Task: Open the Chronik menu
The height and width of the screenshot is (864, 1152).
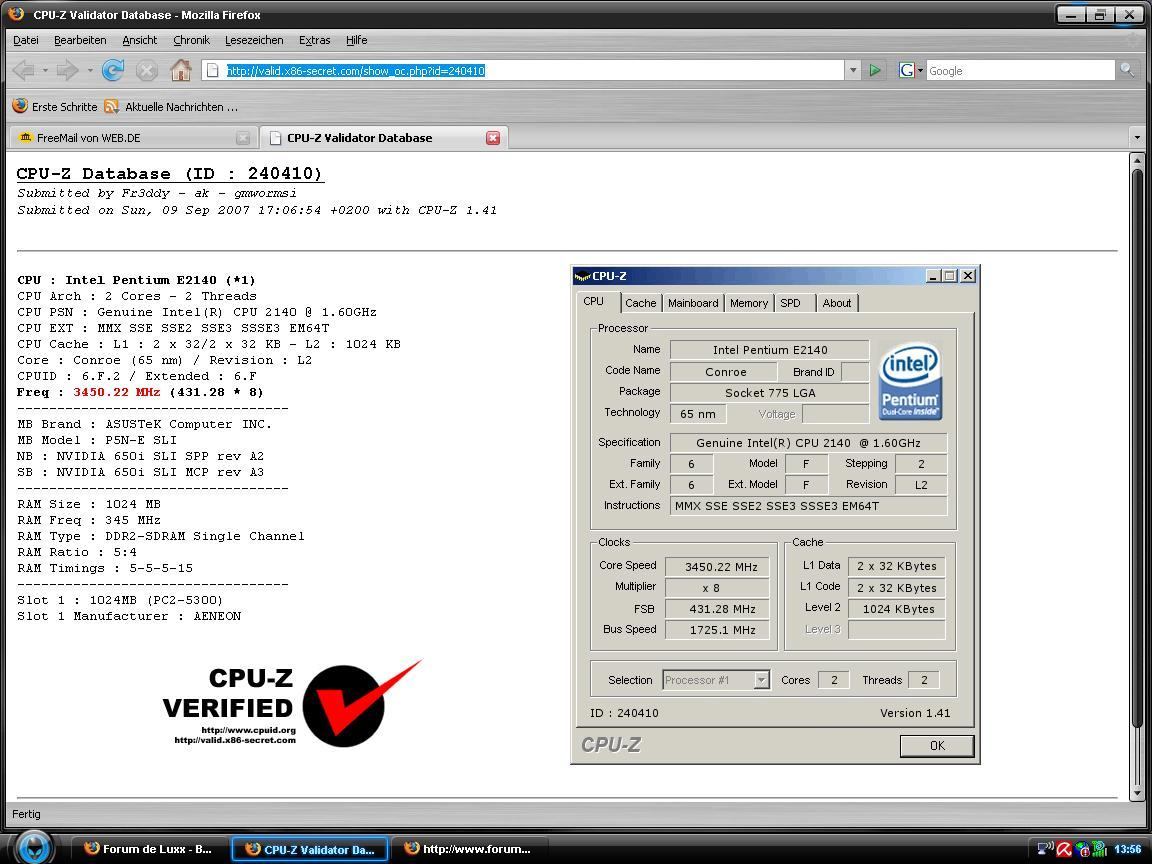Action: point(191,40)
